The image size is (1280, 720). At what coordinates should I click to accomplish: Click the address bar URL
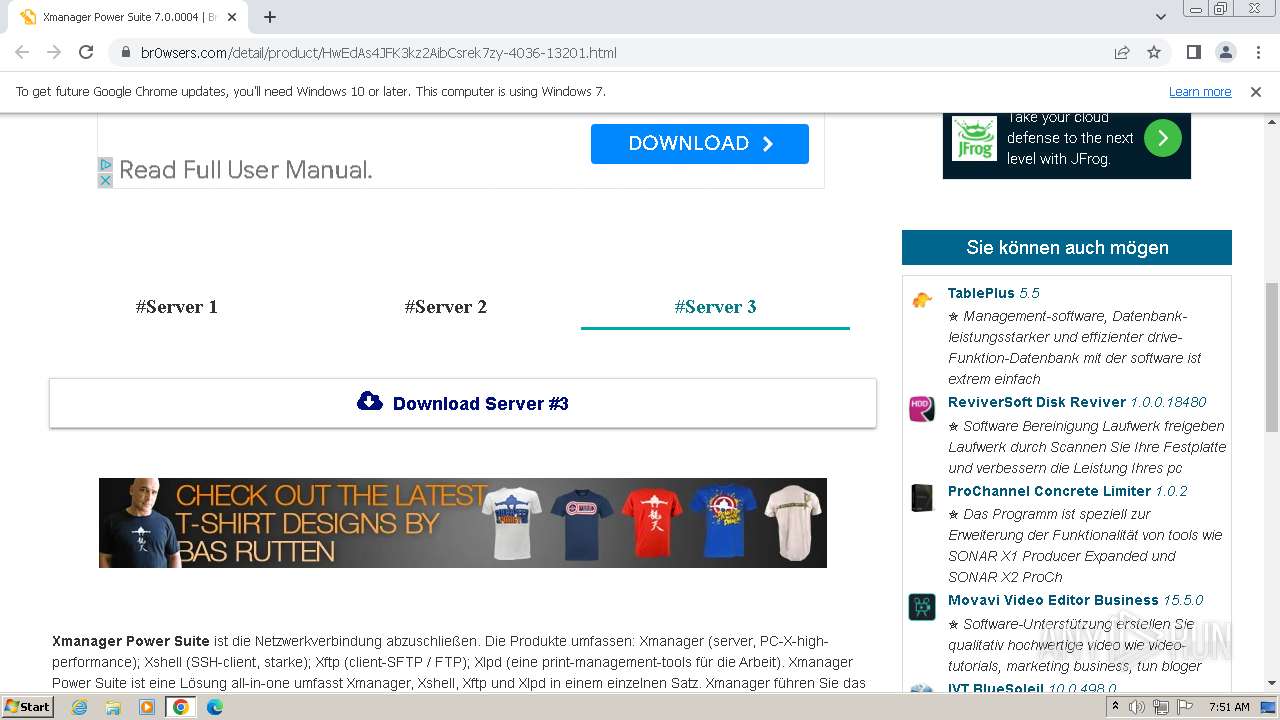pyautogui.click(x=379, y=53)
